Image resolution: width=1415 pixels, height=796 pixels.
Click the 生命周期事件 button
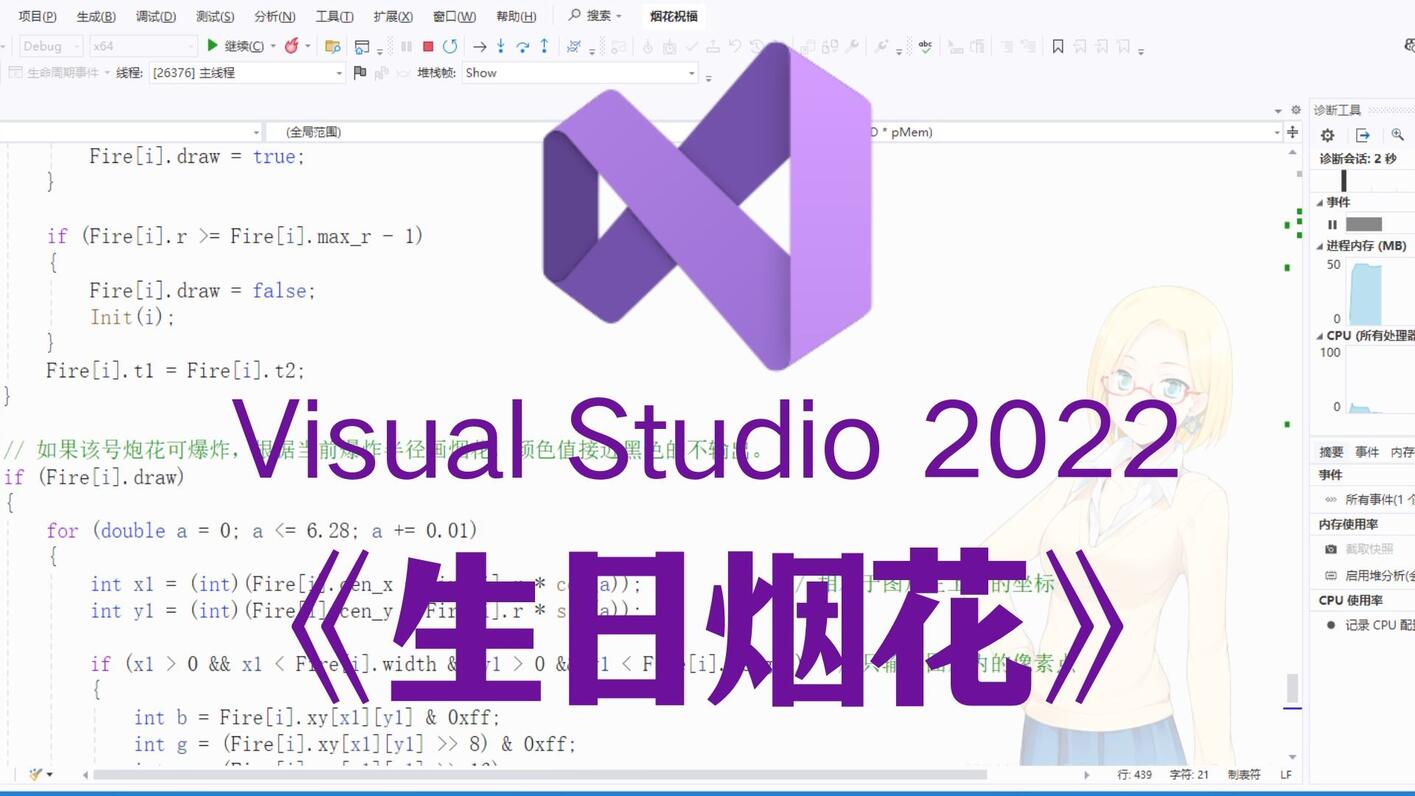click(59, 73)
